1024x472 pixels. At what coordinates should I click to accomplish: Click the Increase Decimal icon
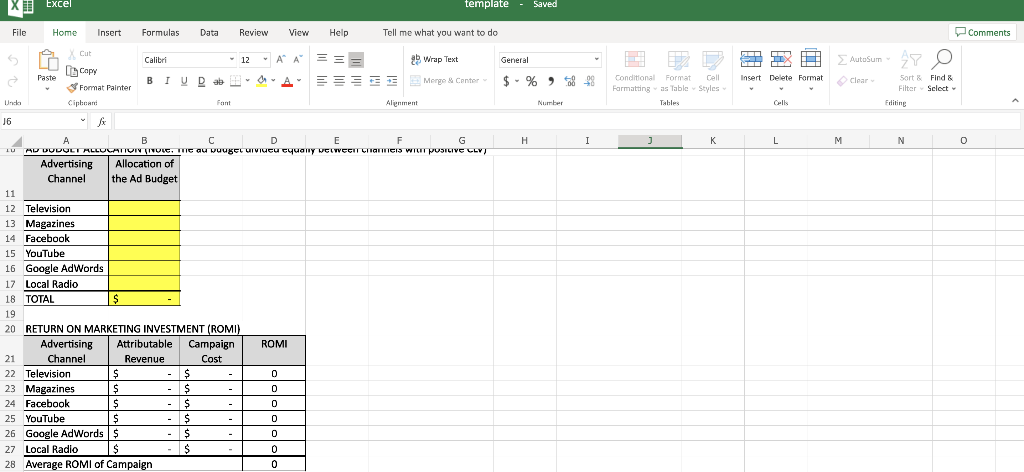[570, 81]
